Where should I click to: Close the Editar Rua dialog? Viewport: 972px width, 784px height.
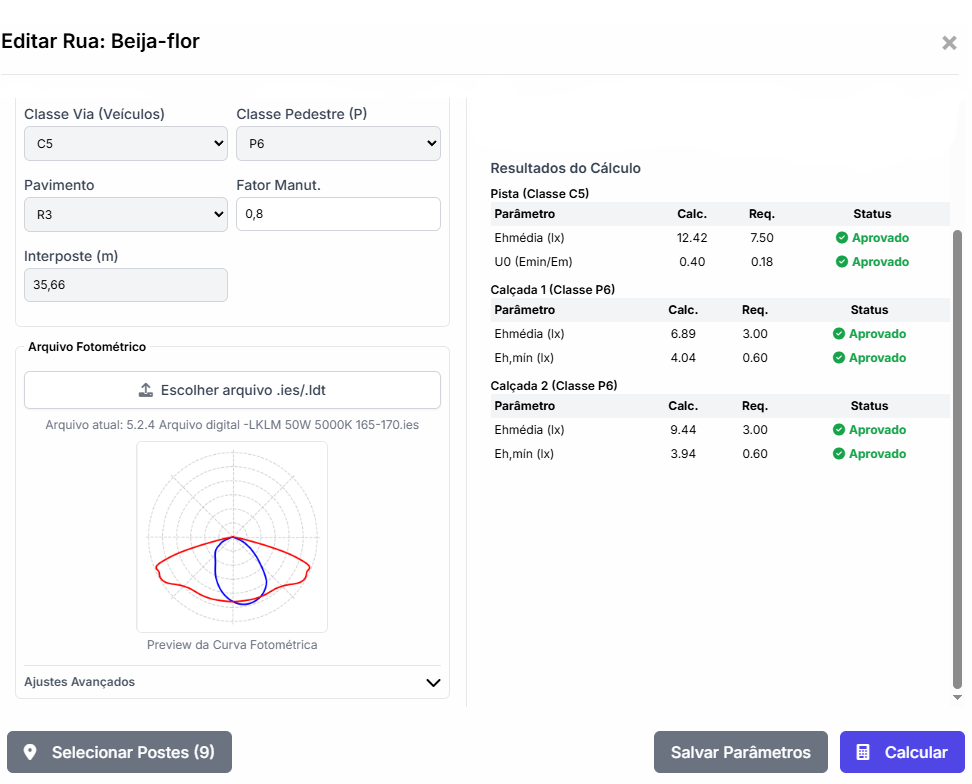coord(949,43)
